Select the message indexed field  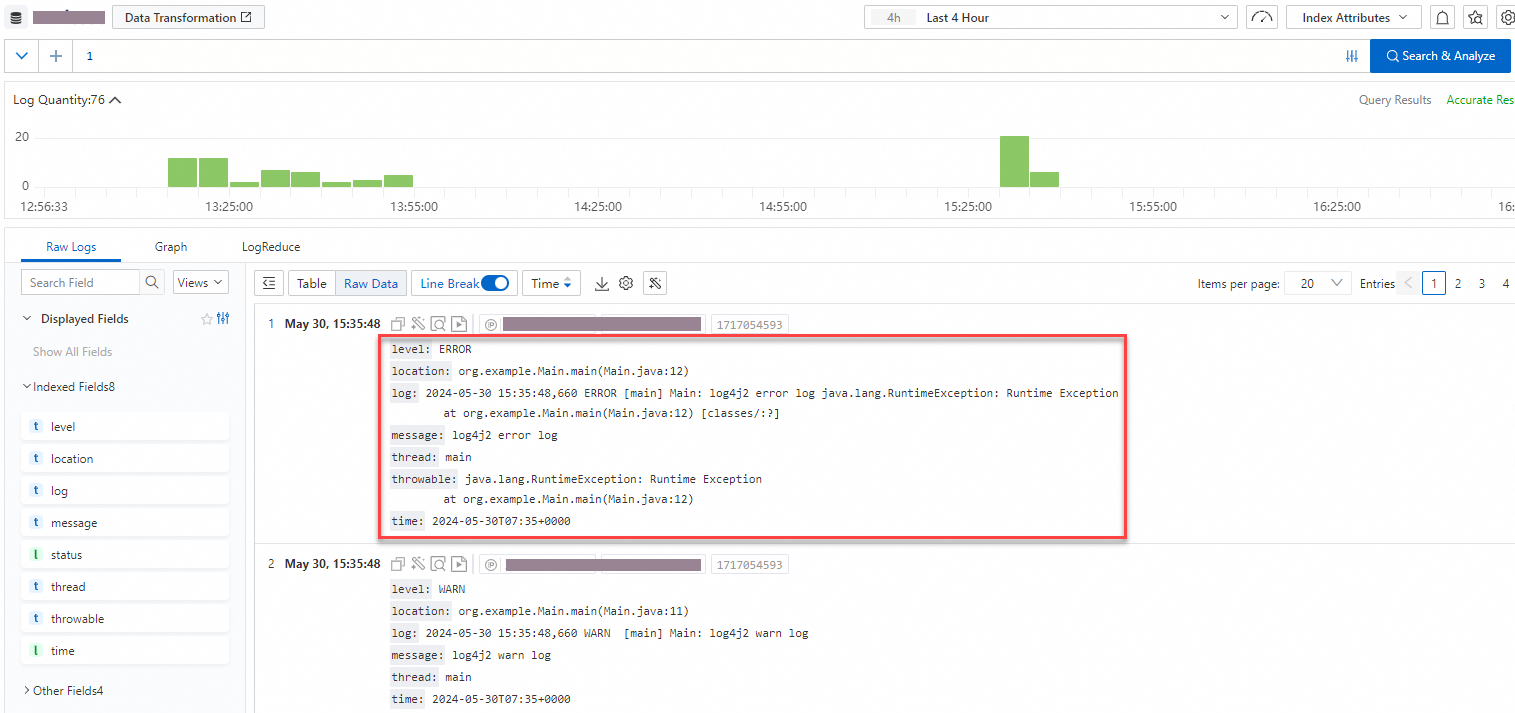[125, 523]
